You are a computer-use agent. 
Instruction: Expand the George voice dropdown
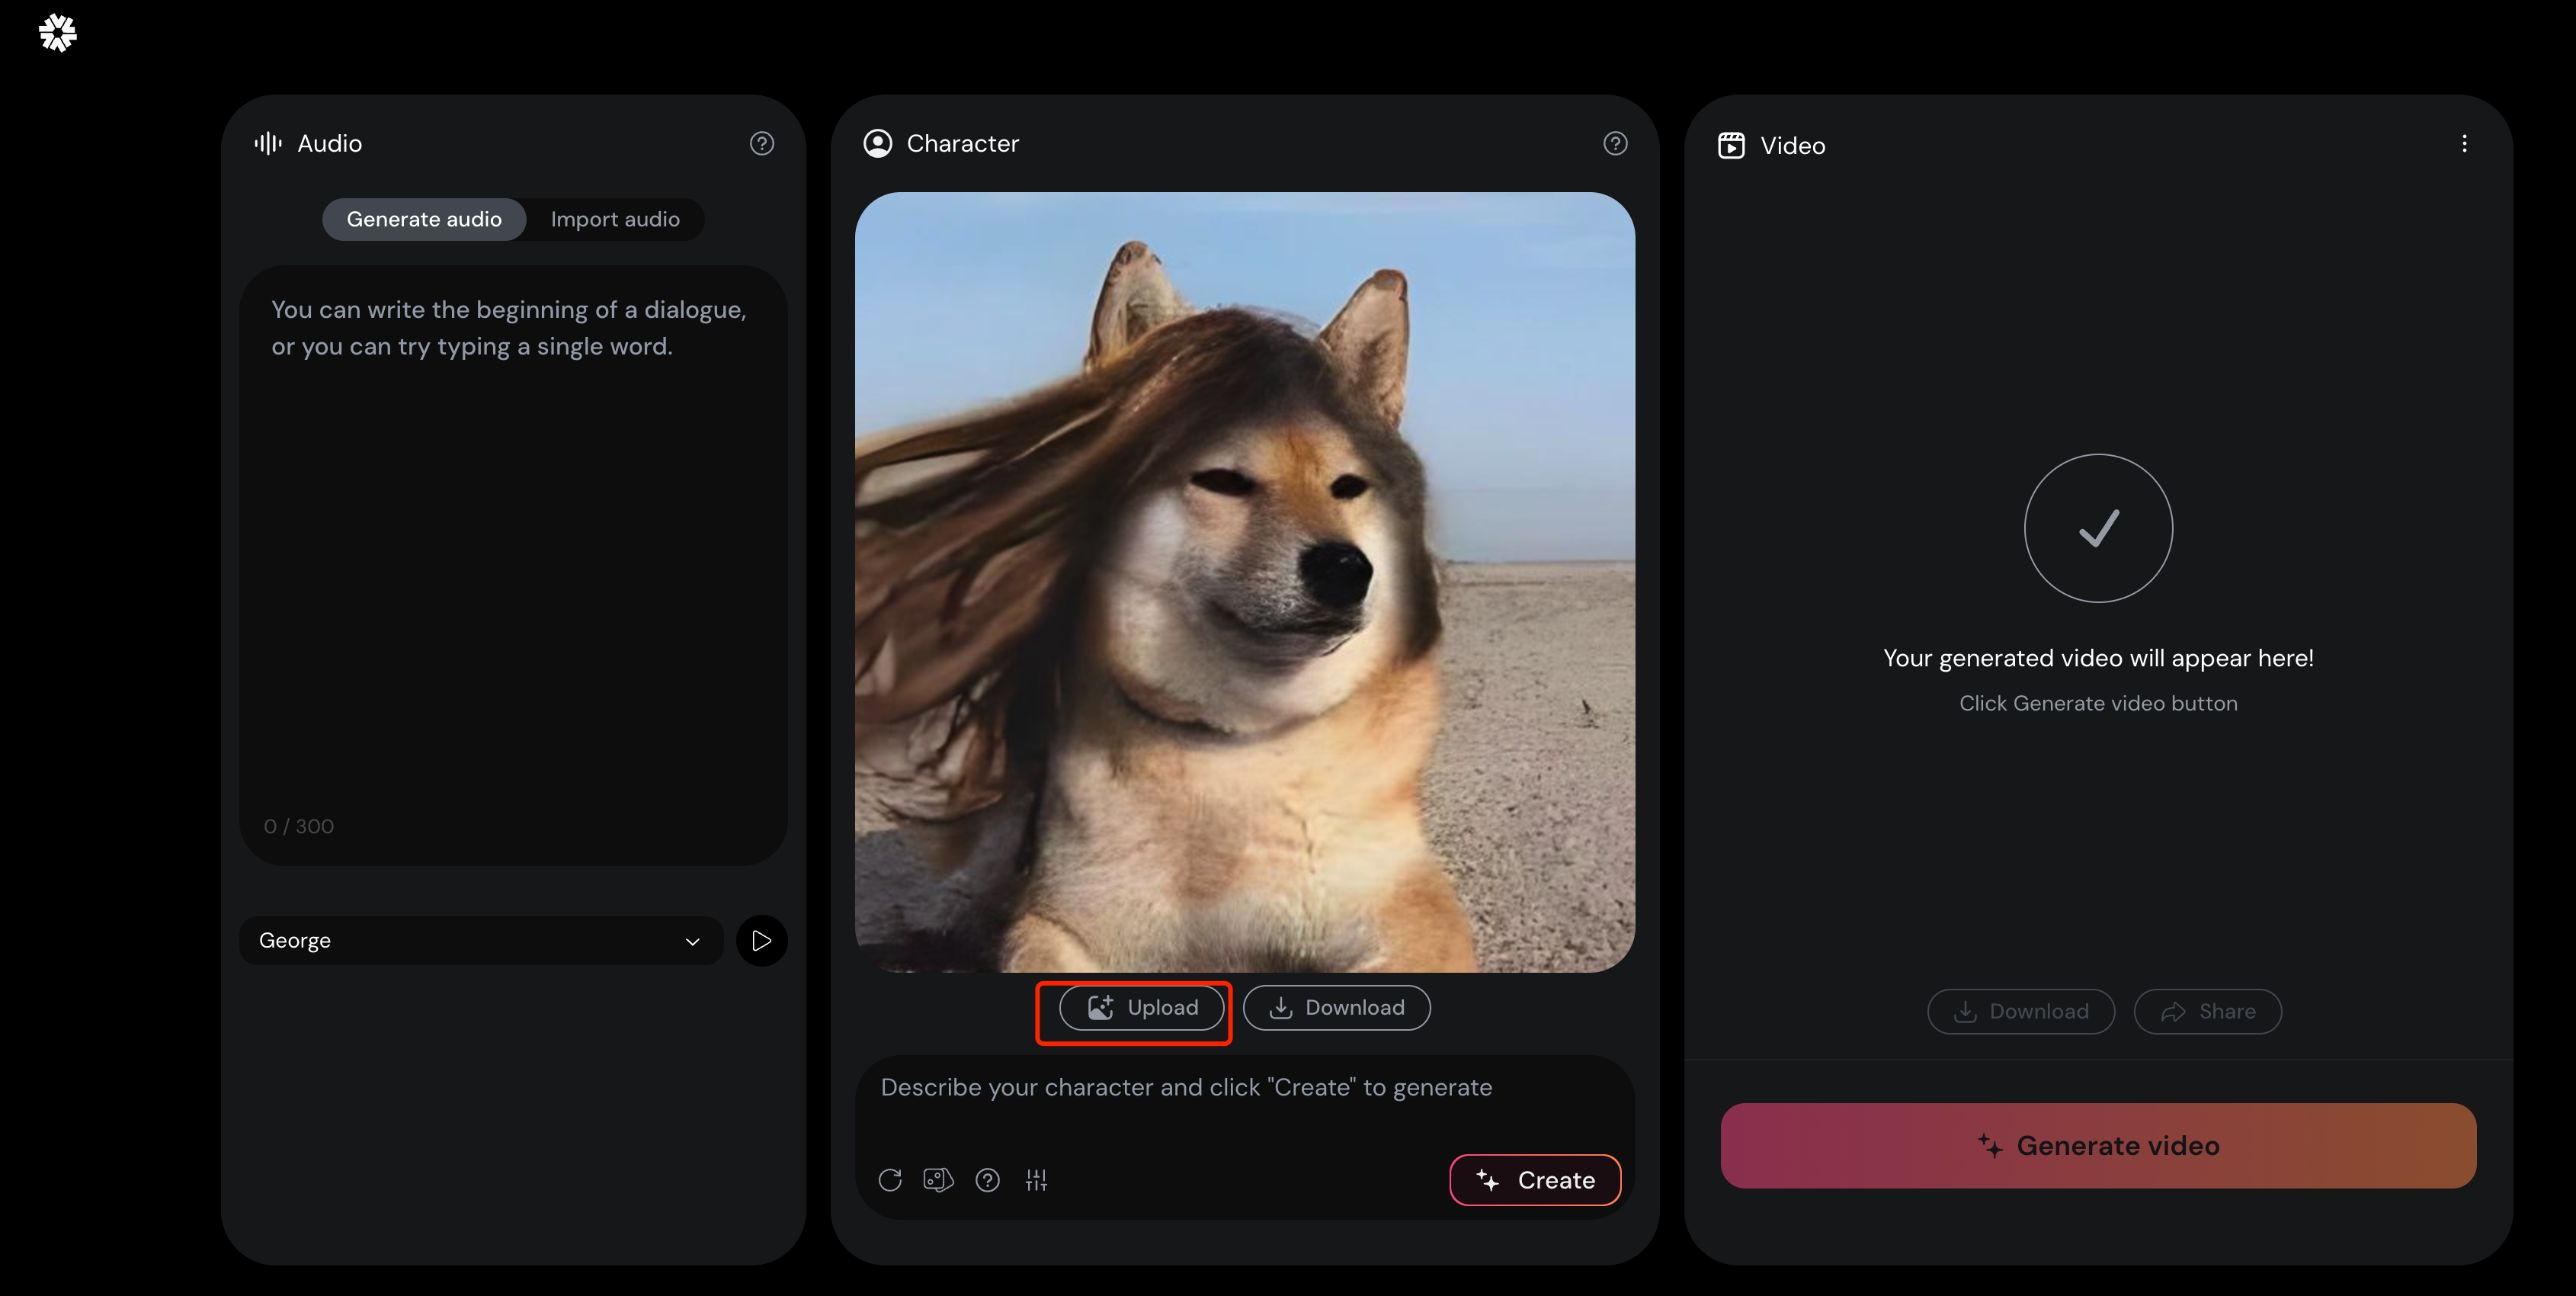click(480, 940)
